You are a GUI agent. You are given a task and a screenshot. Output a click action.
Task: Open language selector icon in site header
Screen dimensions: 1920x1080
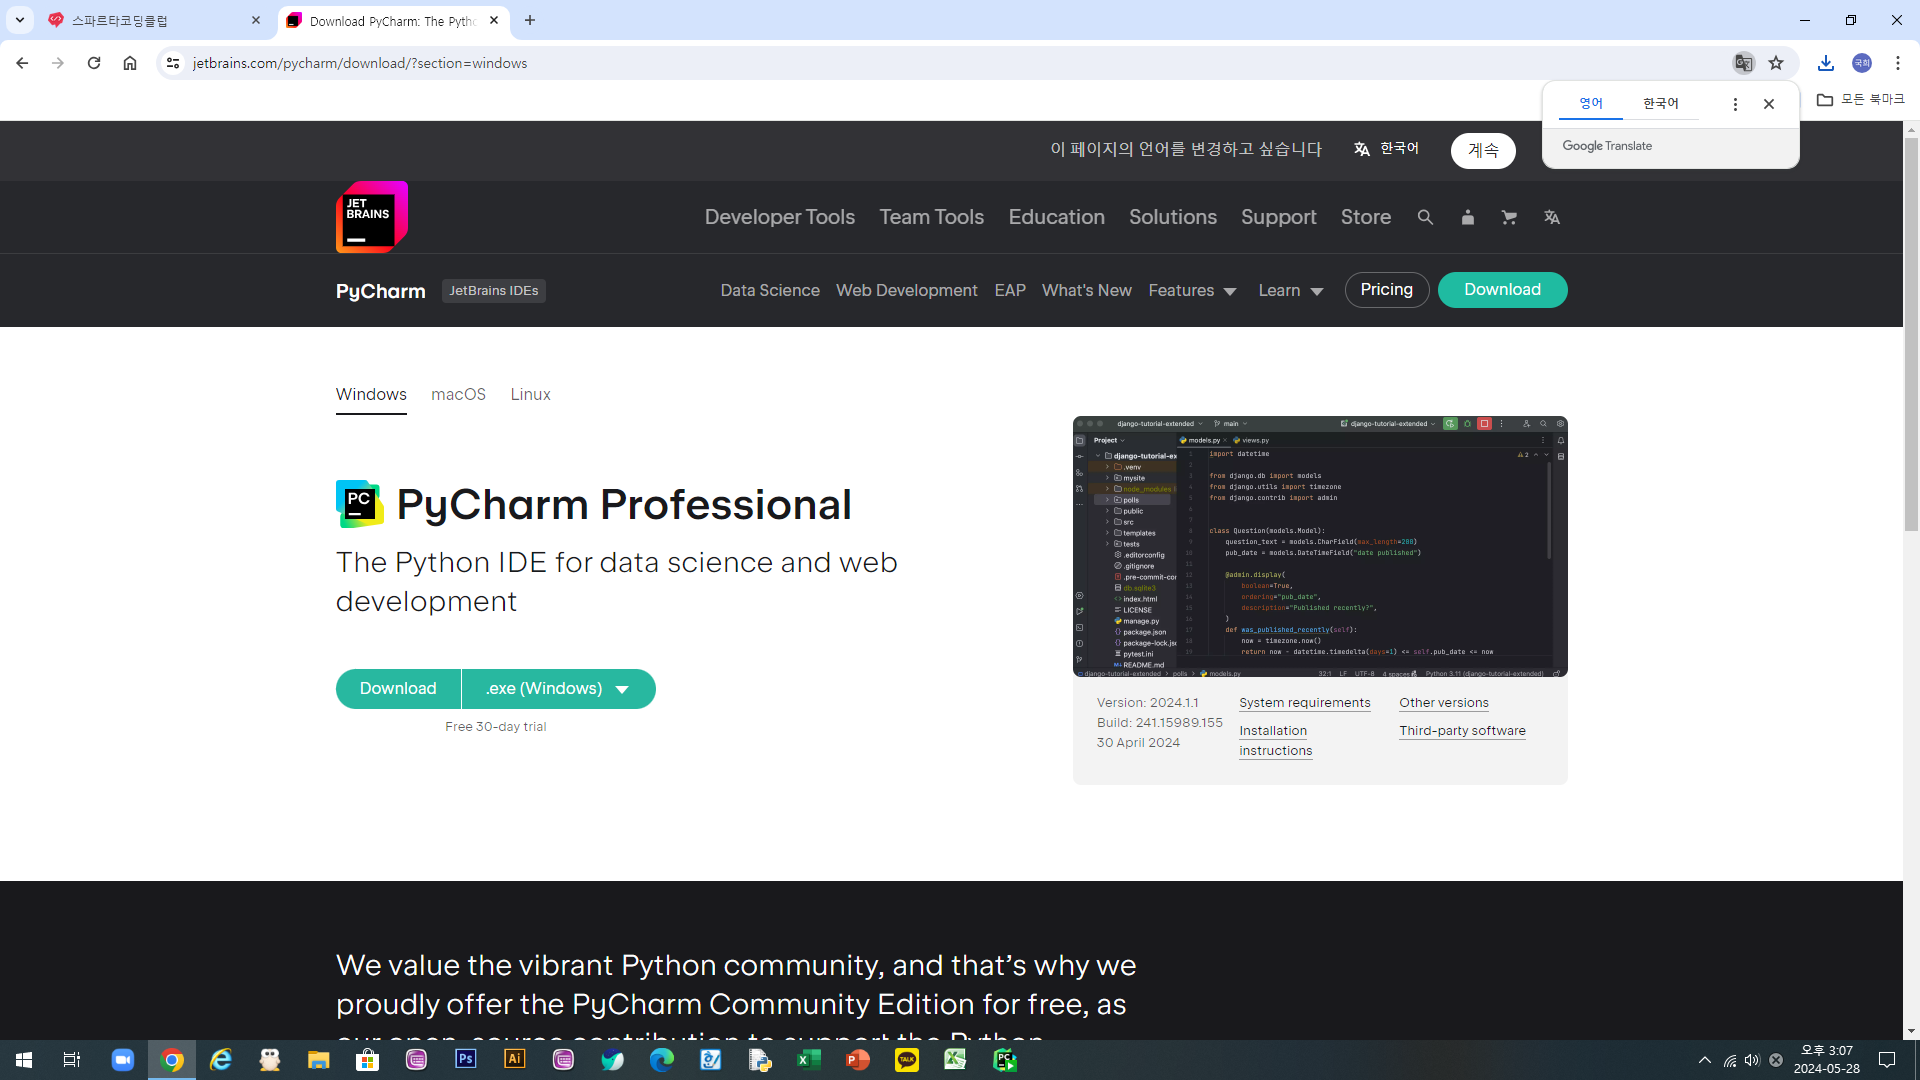[x=1551, y=217]
